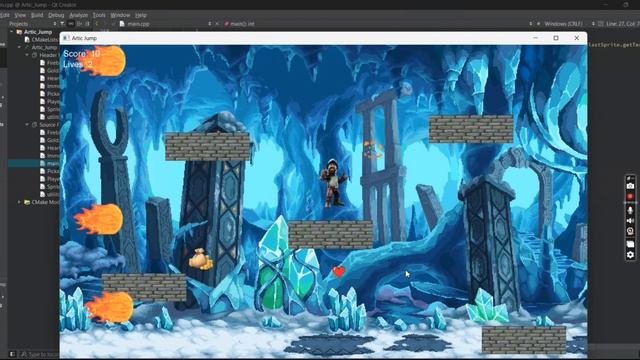This screenshot has height=360, width=640.
Task: Click the Line 27 column indicator
Action: 622,24
